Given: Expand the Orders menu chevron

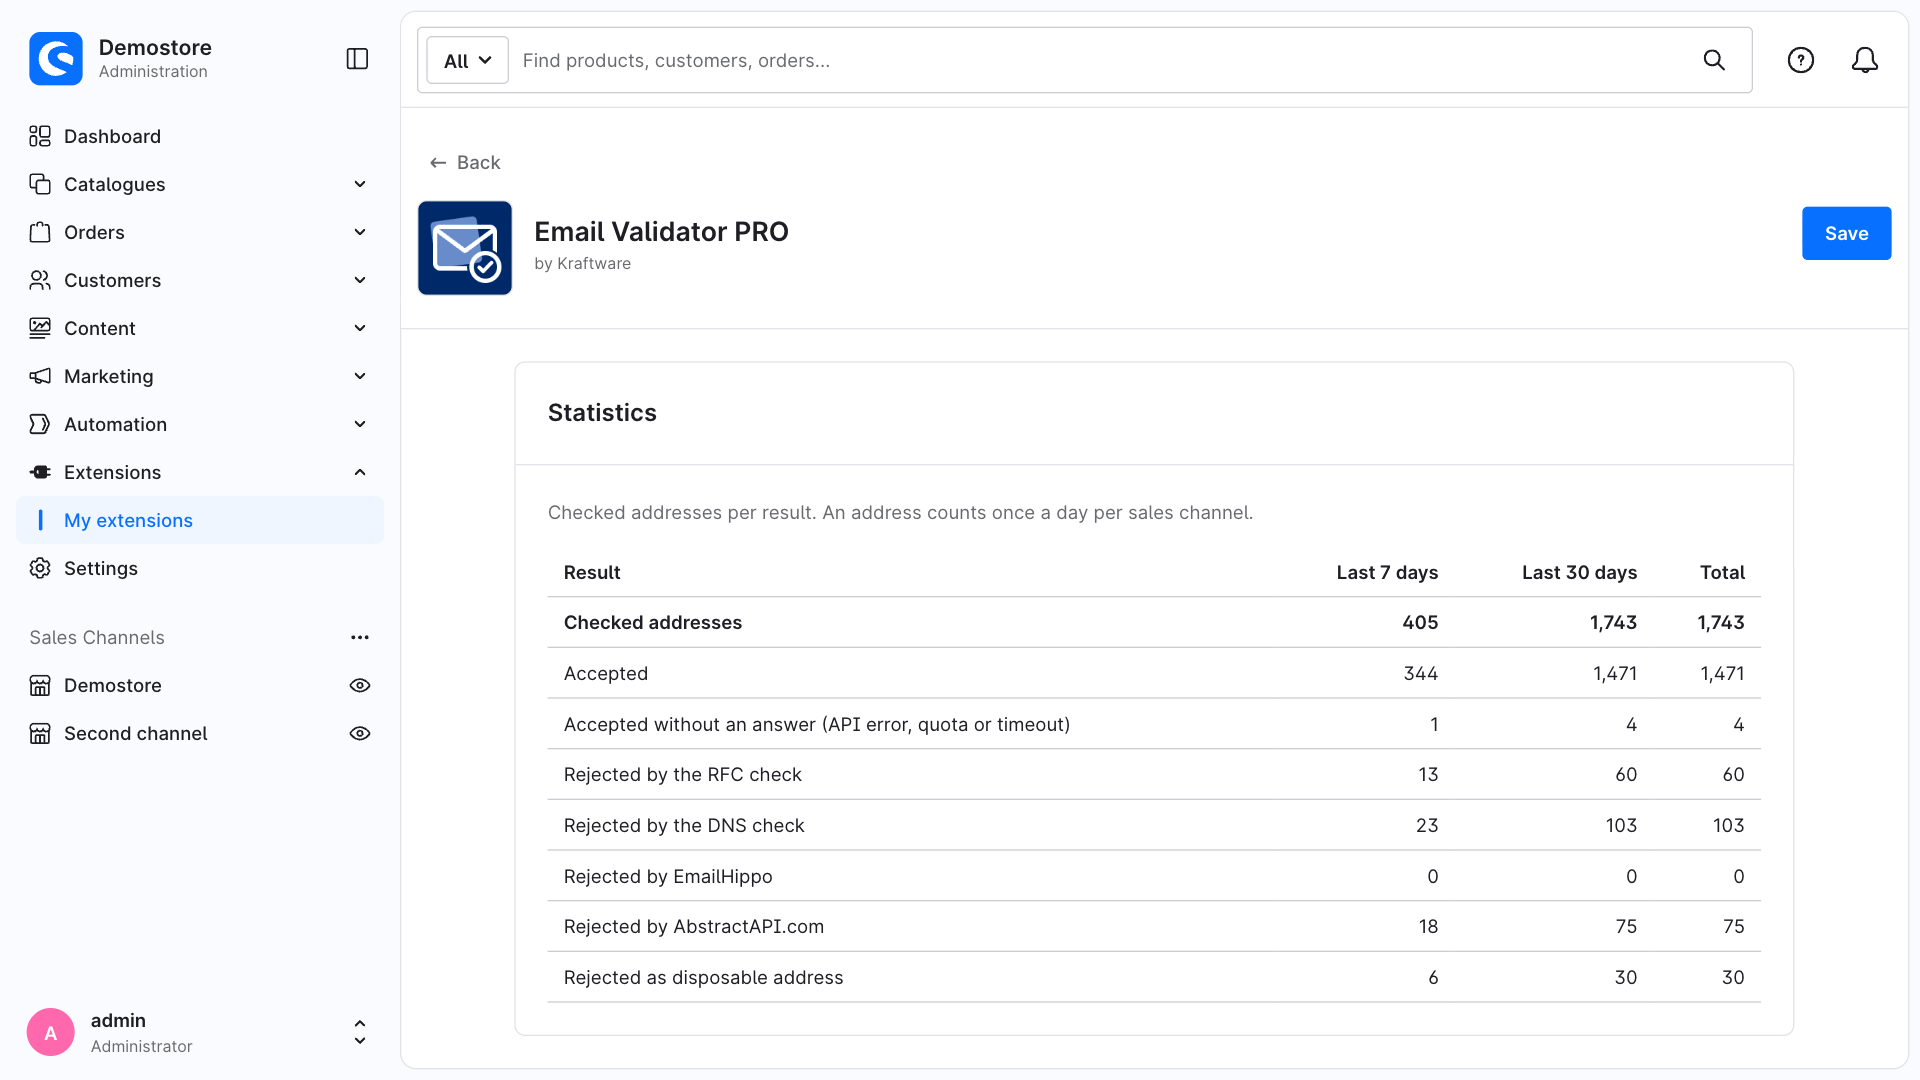Looking at the screenshot, I should tap(360, 232).
